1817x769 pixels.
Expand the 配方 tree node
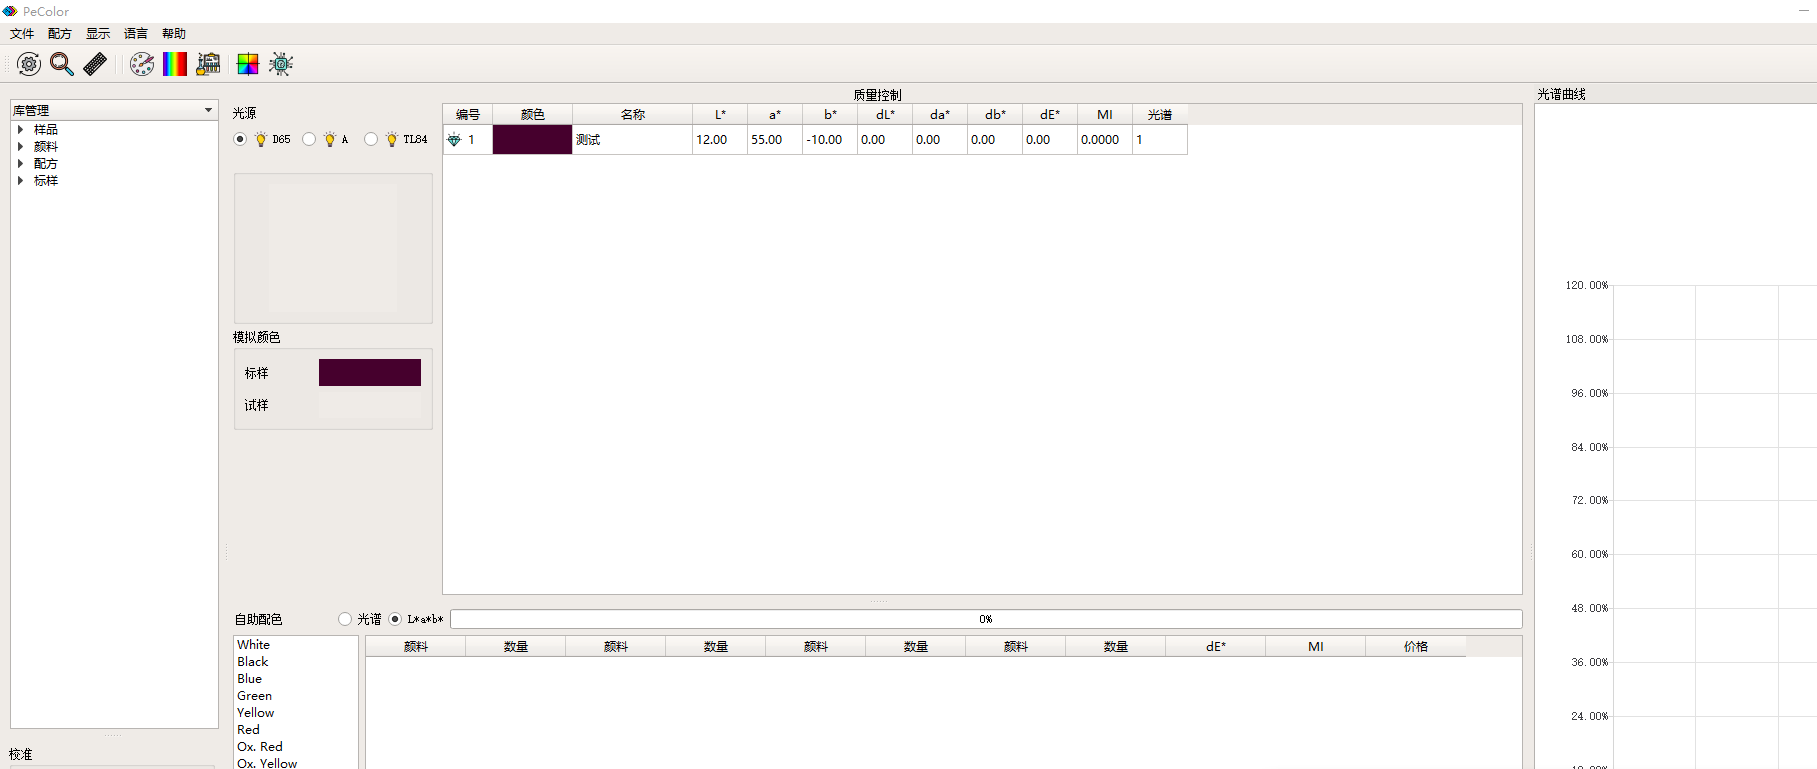point(20,163)
